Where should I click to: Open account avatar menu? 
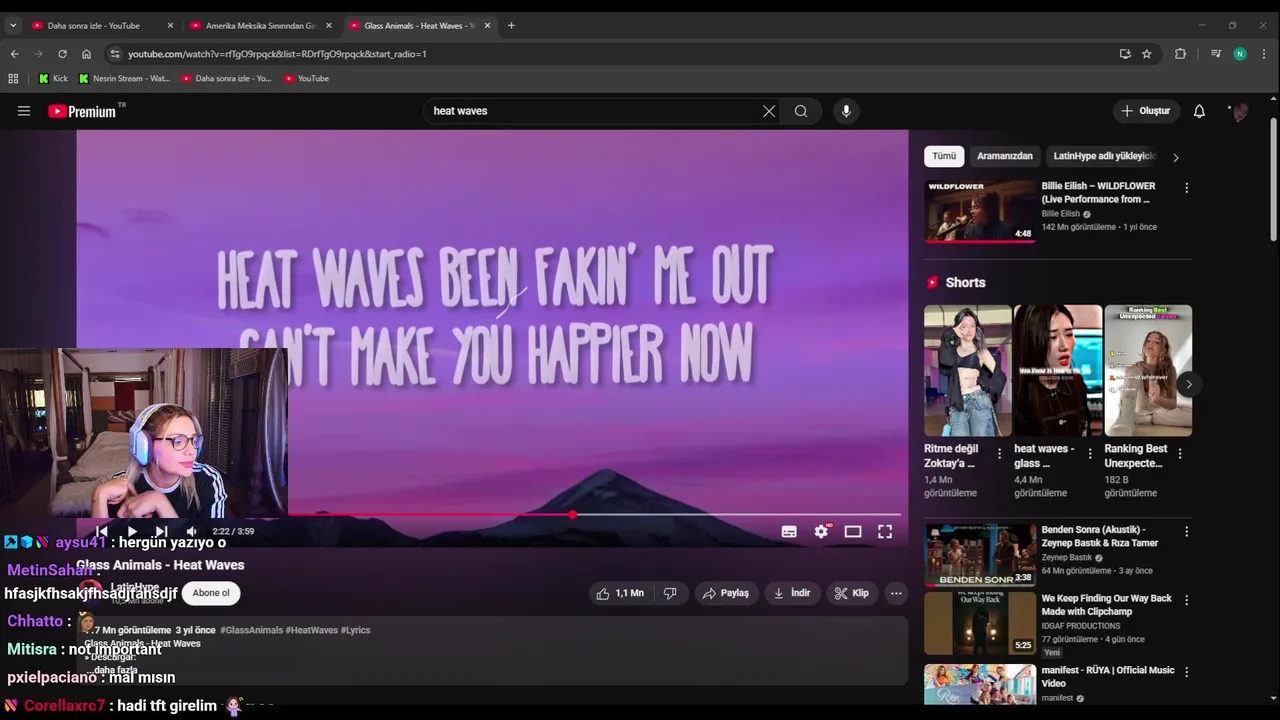point(1239,111)
